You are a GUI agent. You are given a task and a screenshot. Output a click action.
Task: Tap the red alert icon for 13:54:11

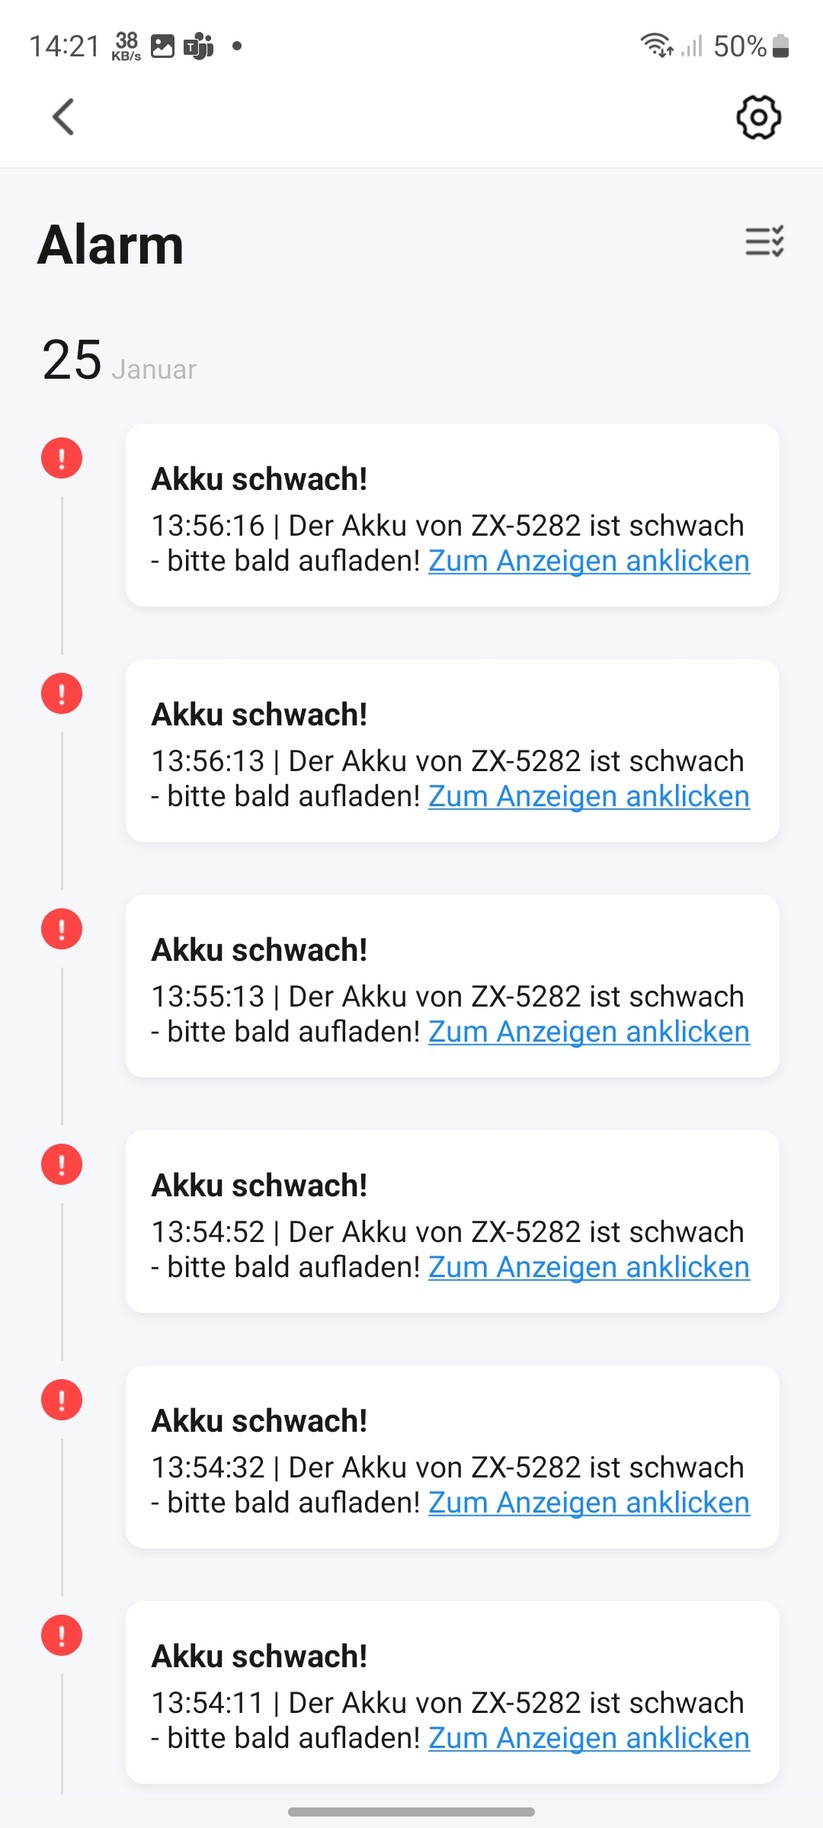point(62,1636)
